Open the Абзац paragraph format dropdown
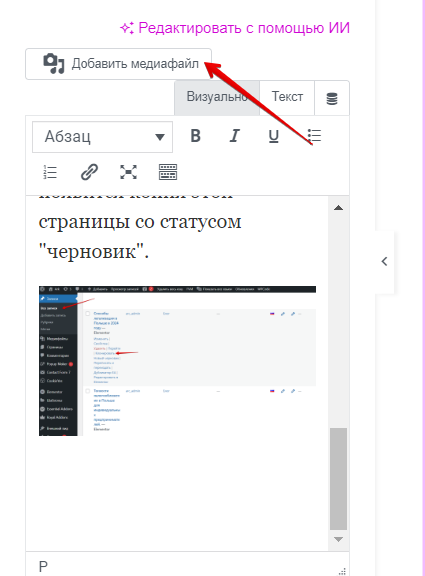 tap(102, 137)
